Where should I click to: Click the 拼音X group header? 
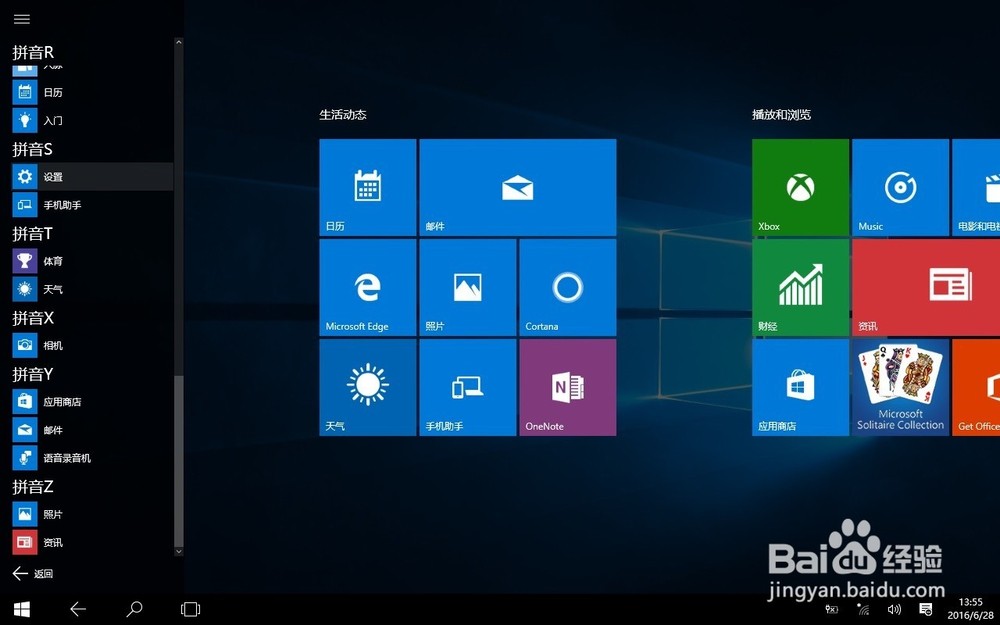[33, 318]
